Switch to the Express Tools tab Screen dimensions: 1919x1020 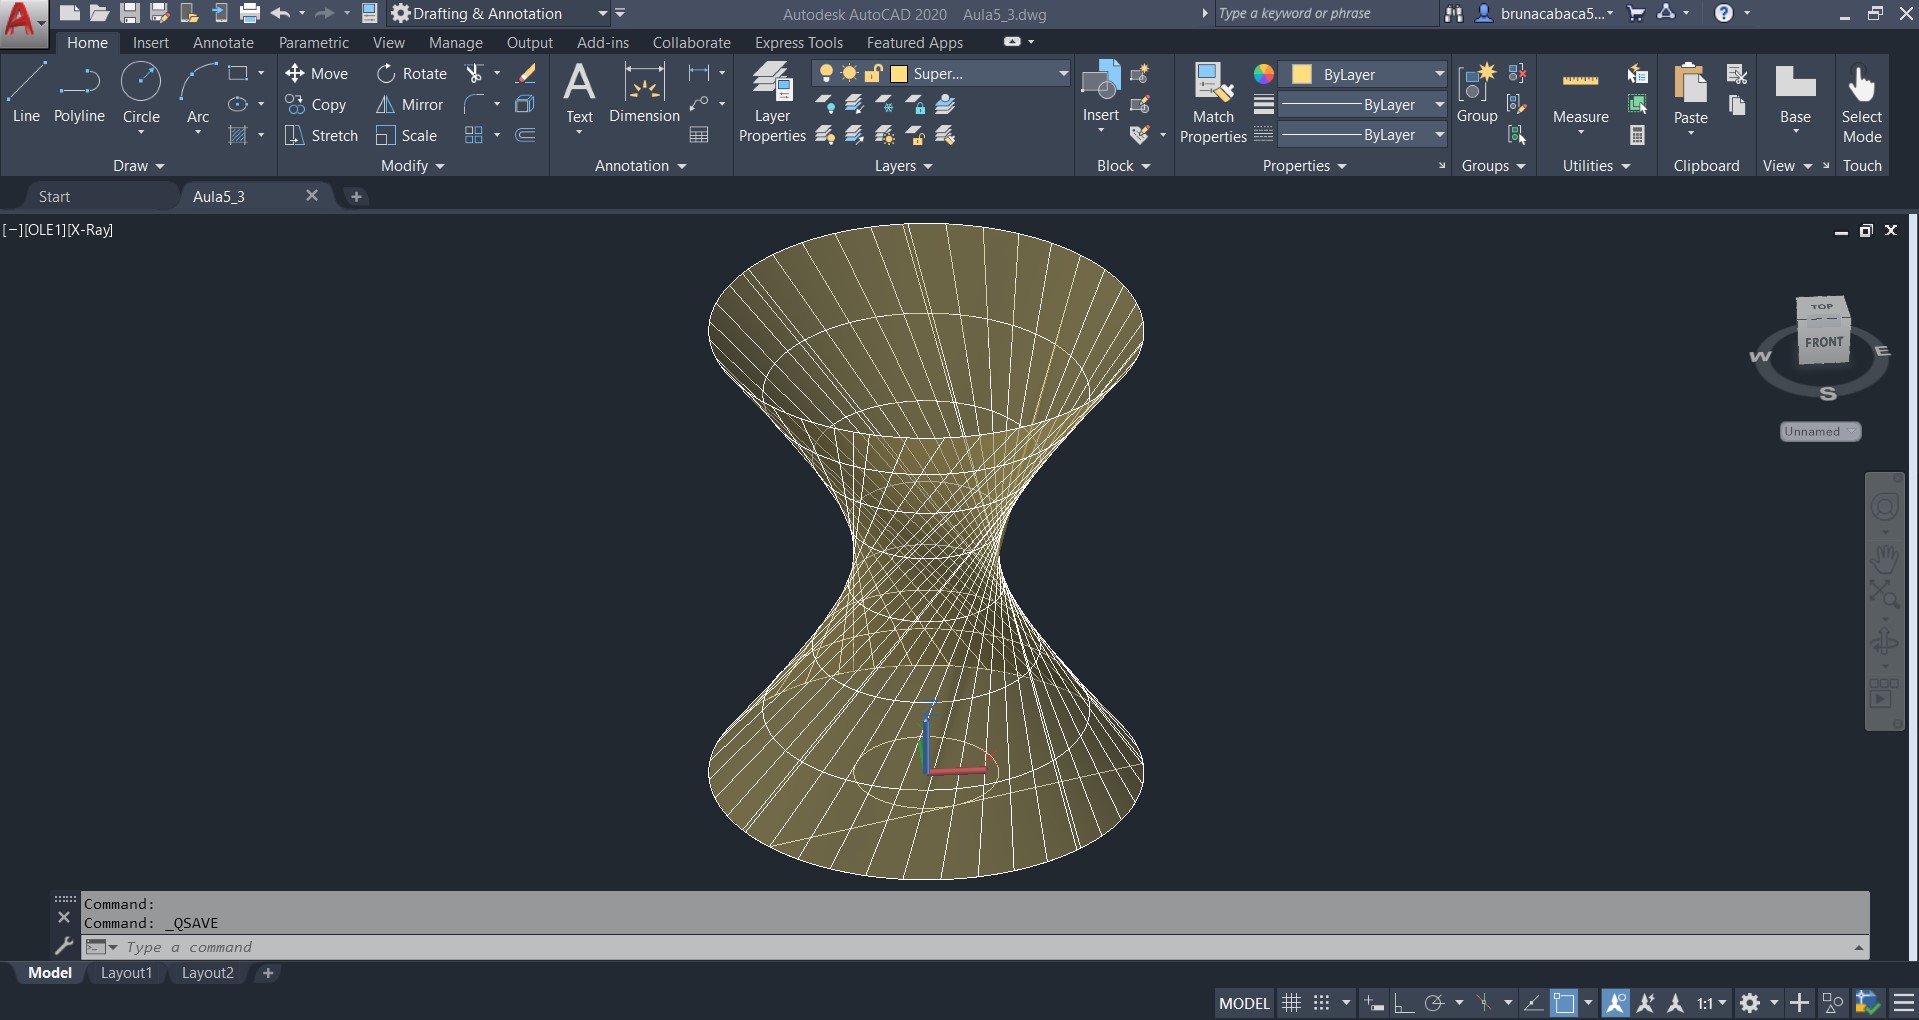799,43
